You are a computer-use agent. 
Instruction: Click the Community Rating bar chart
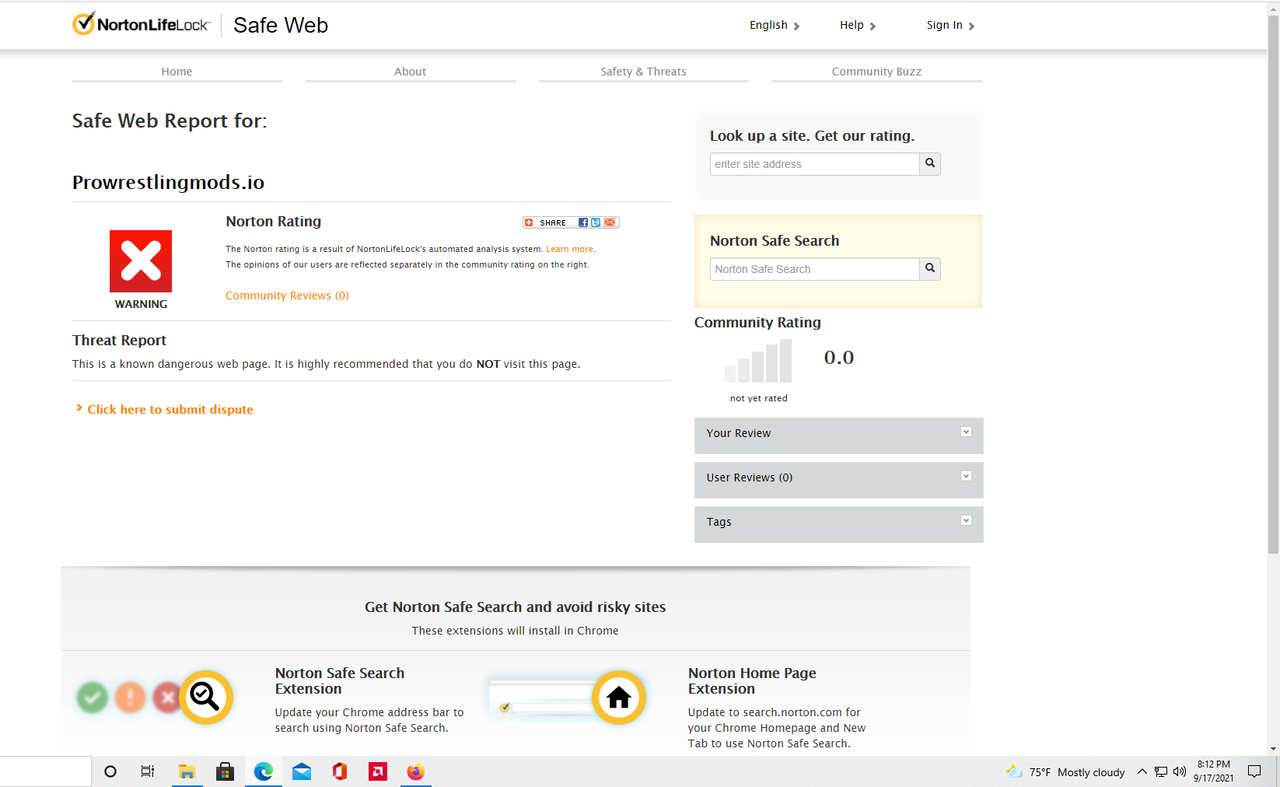(759, 361)
